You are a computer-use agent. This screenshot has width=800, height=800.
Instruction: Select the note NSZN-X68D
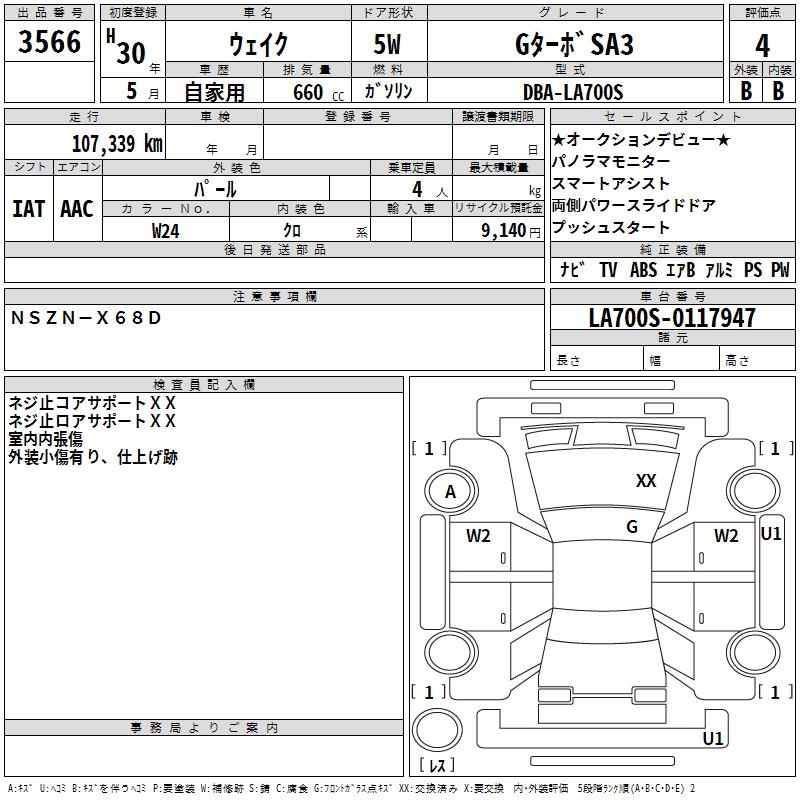click(x=86, y=318)
